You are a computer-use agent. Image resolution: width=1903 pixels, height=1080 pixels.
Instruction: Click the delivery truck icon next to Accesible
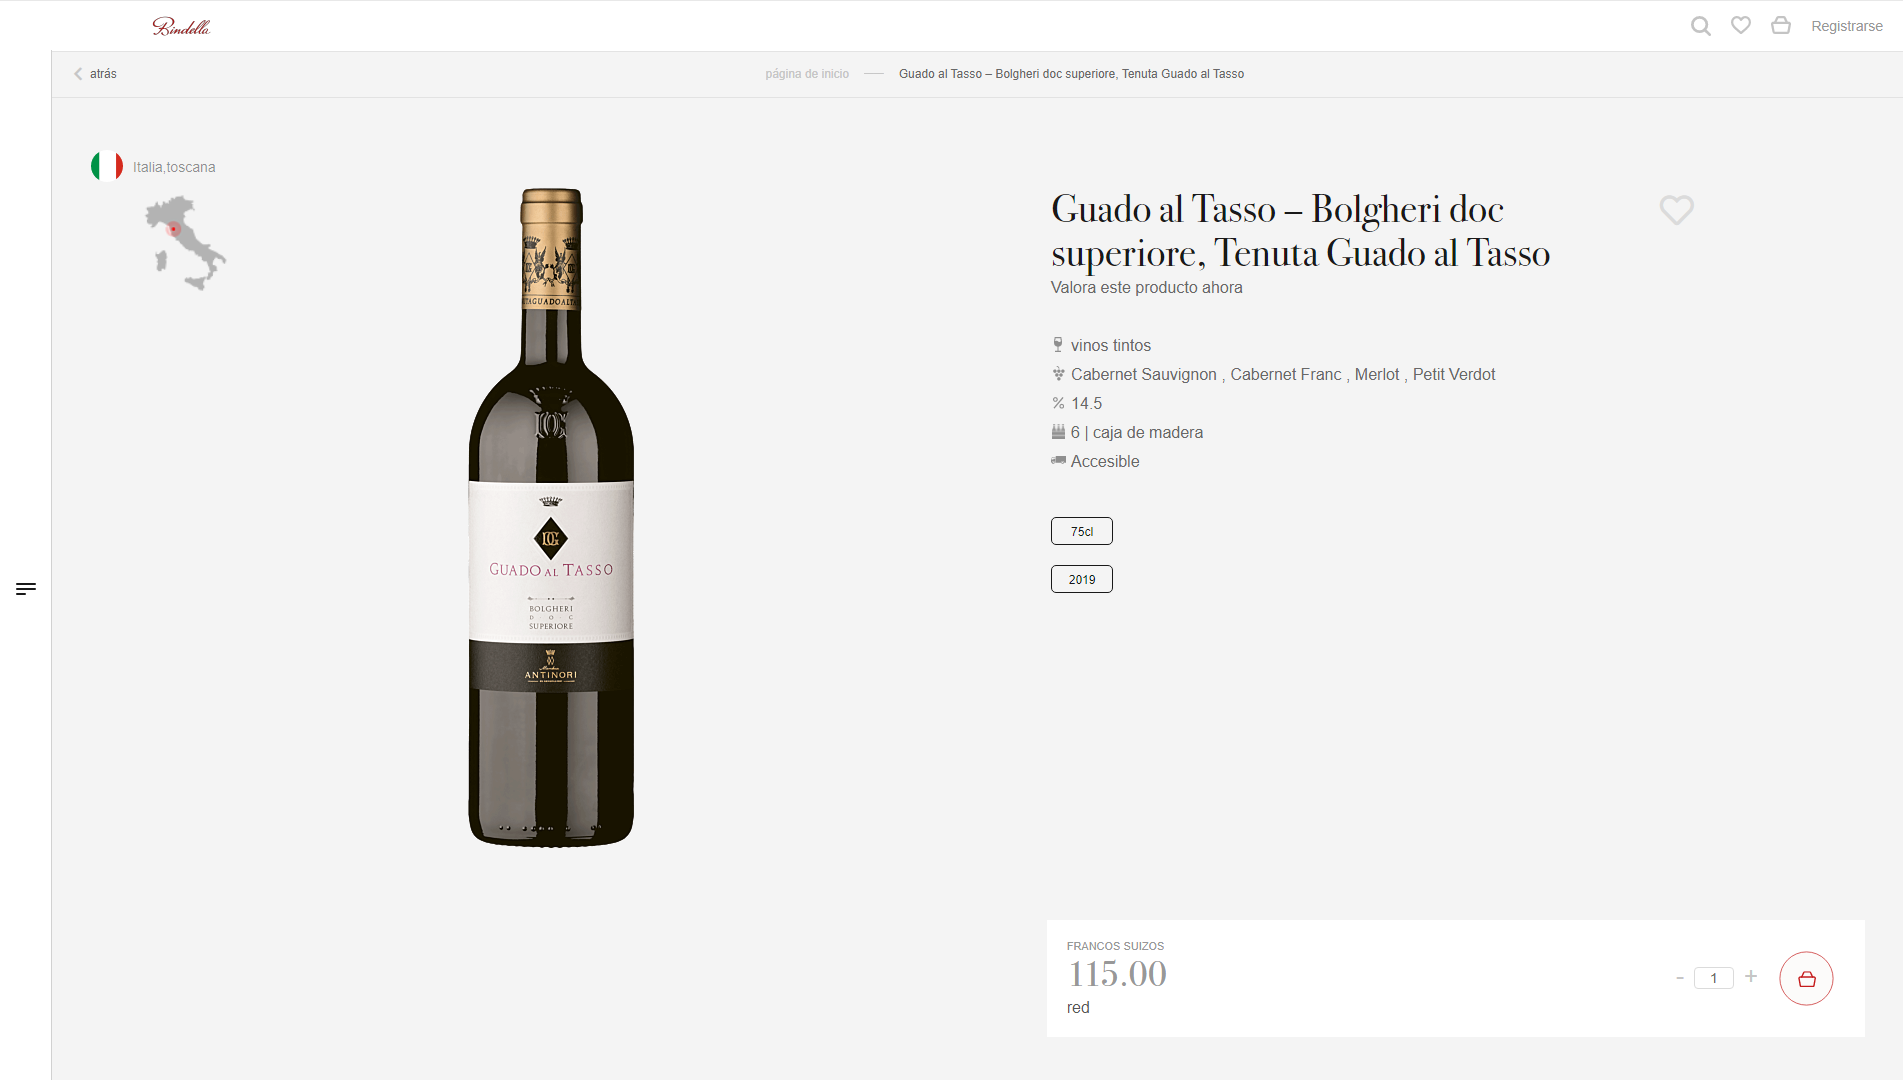click(x=1058, y=461)
